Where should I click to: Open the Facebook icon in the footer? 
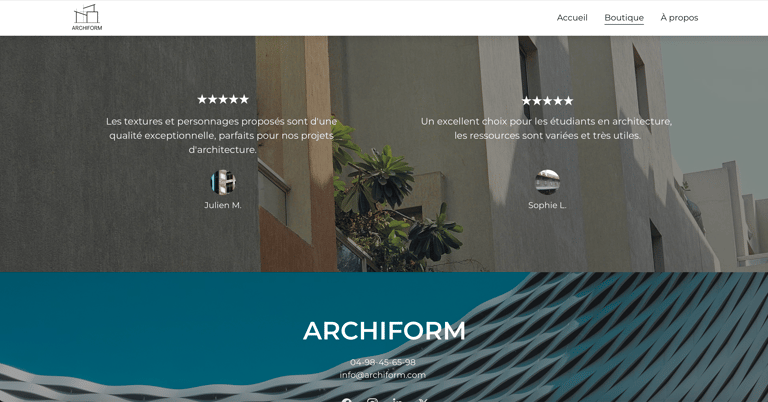(x=347, y=400)
